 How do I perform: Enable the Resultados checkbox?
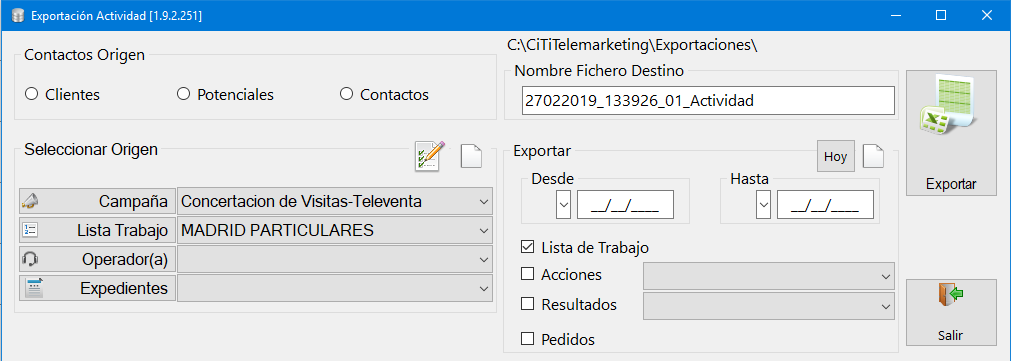[x=527, y=304]
